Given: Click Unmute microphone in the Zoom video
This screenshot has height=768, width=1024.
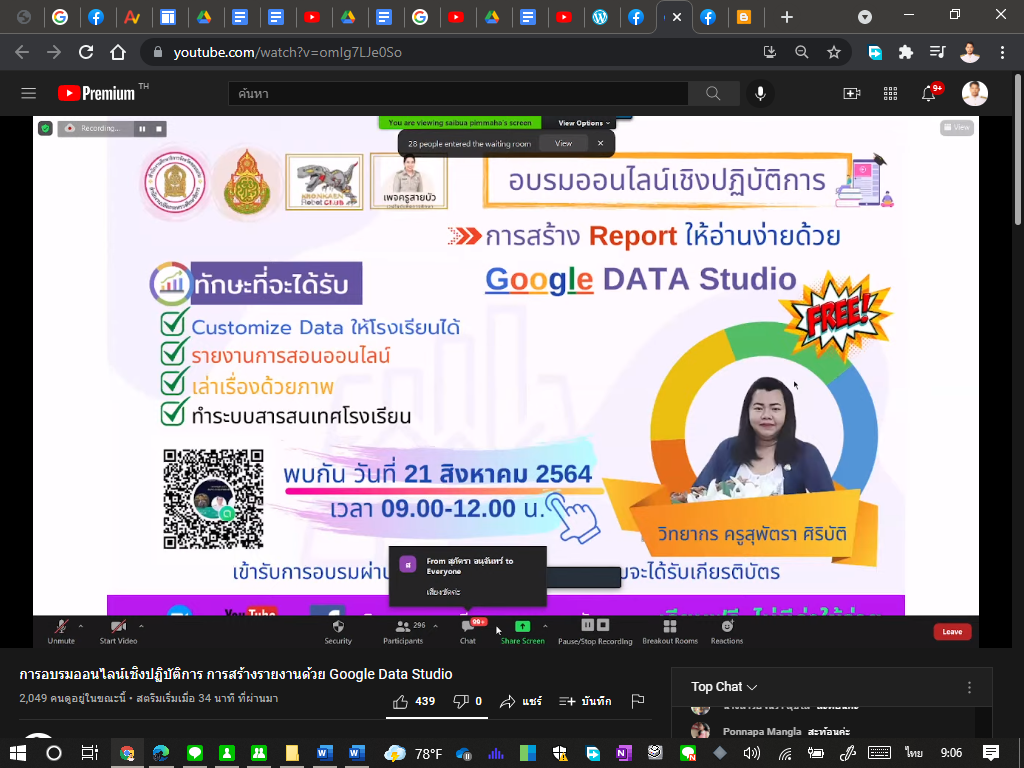Looking at the screenshot, I should tap(61, 632).
